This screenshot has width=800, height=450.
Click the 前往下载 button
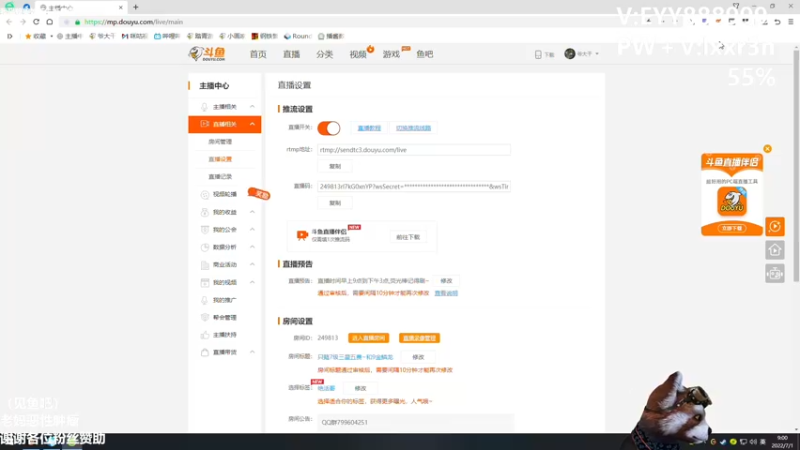pos(408,237)
